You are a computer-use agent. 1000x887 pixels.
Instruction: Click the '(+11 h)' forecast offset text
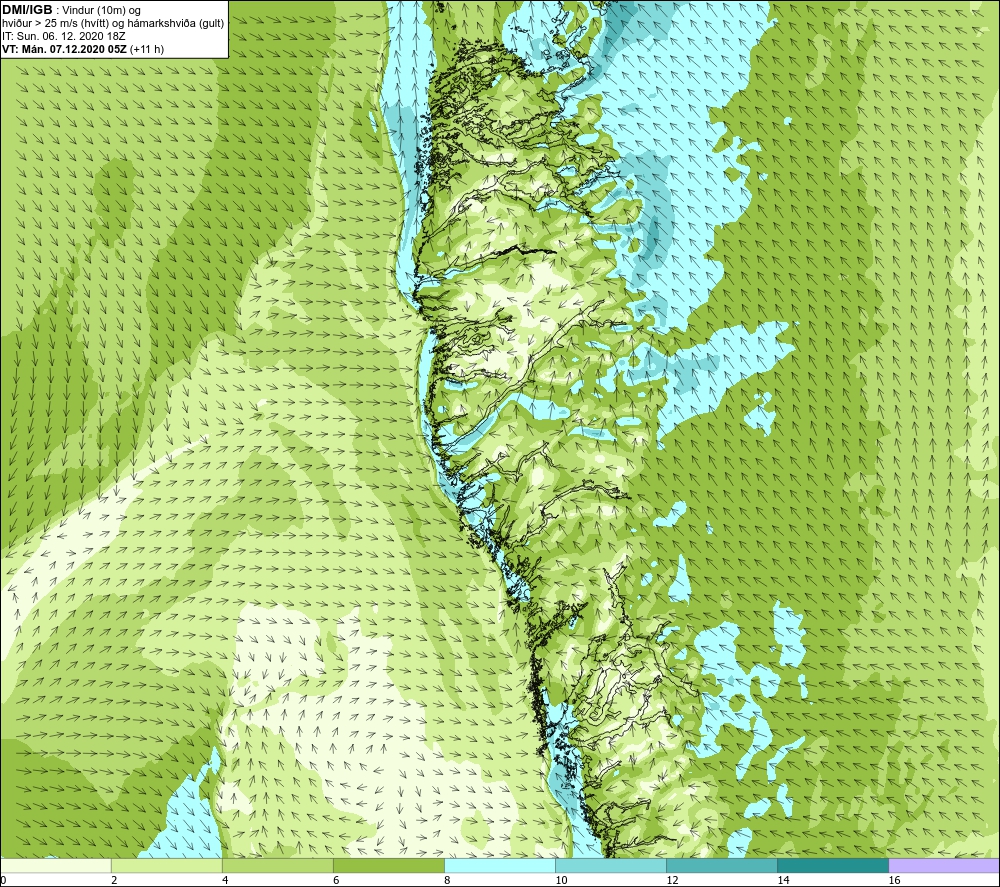[x=147, y=49]
